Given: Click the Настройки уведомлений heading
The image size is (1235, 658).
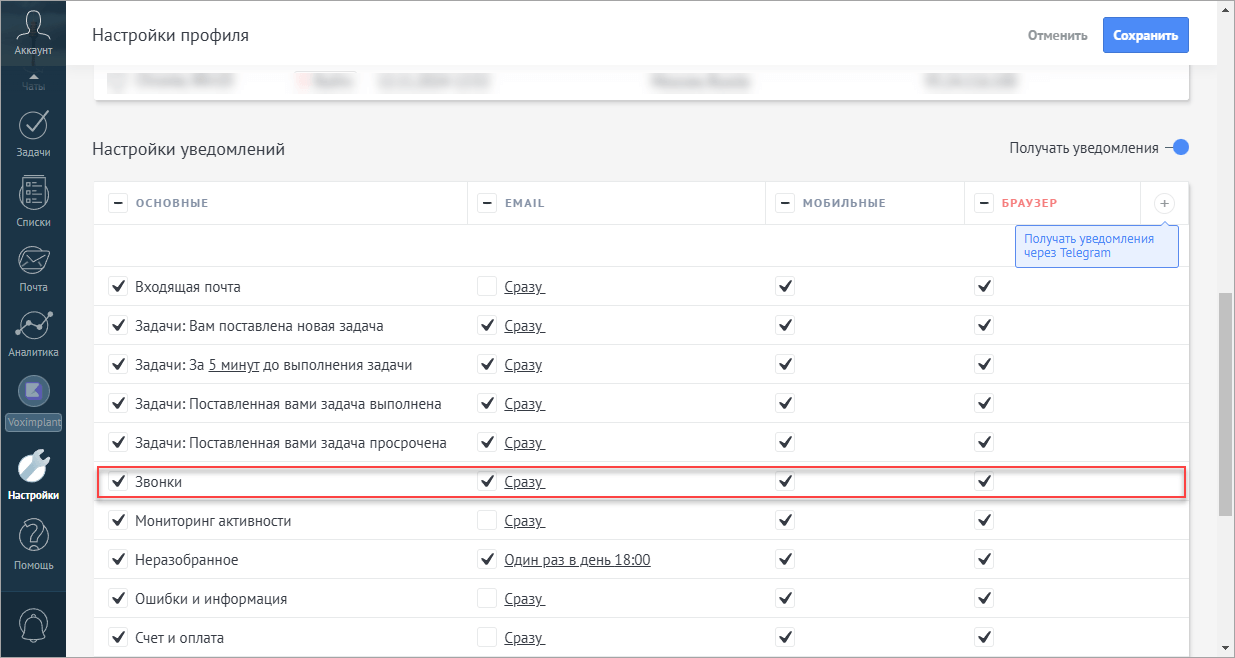Looking at the screenshot, I should coord(188,149).
